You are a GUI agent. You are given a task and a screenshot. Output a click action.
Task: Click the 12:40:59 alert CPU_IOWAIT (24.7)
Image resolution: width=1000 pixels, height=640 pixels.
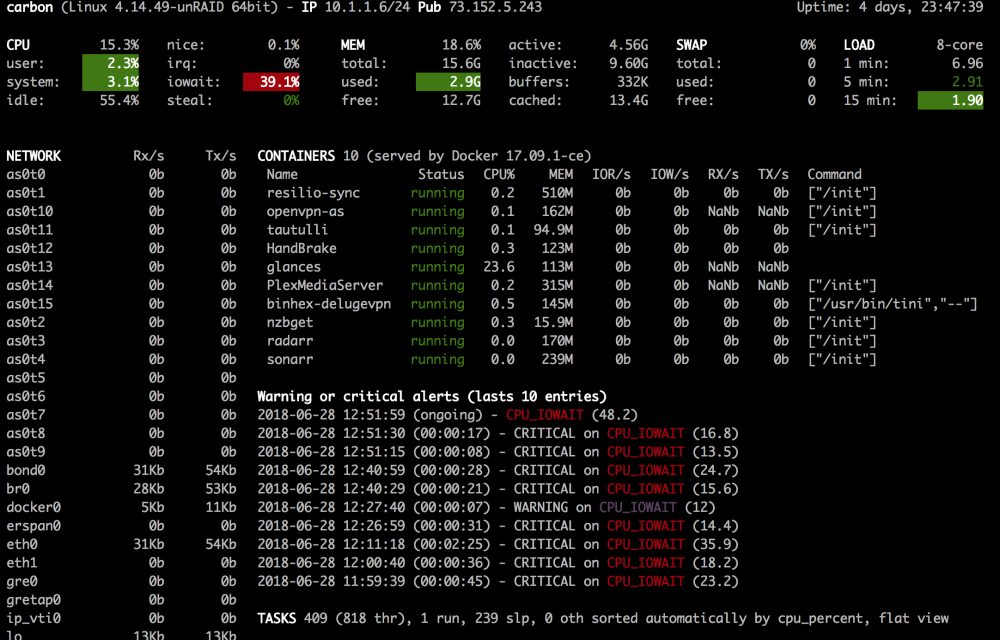[x=497, y=470]
